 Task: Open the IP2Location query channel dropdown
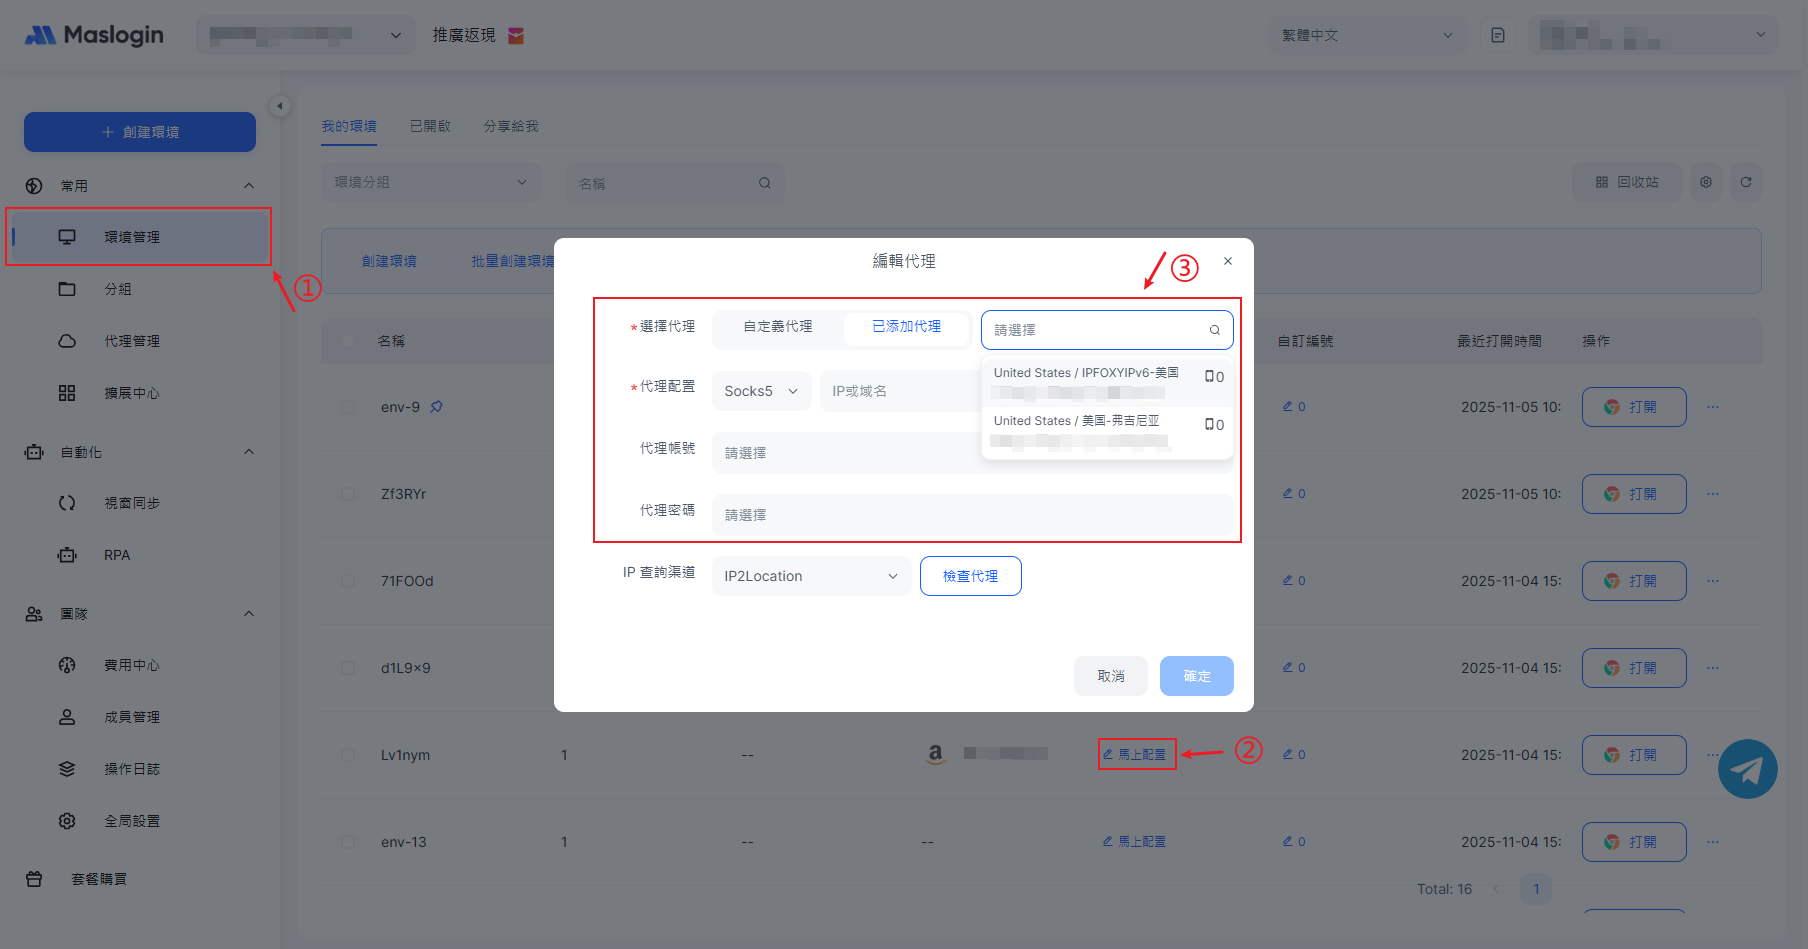[810, 576]
